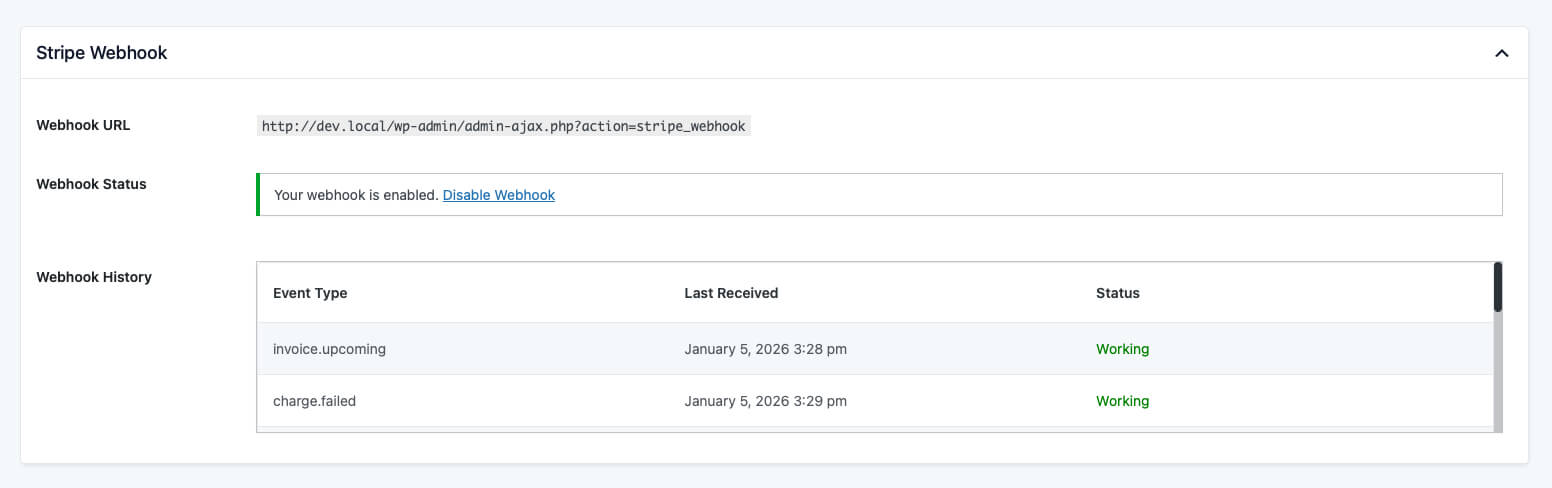
Task: Click the Webhook Status label
Action: (91, 184)
